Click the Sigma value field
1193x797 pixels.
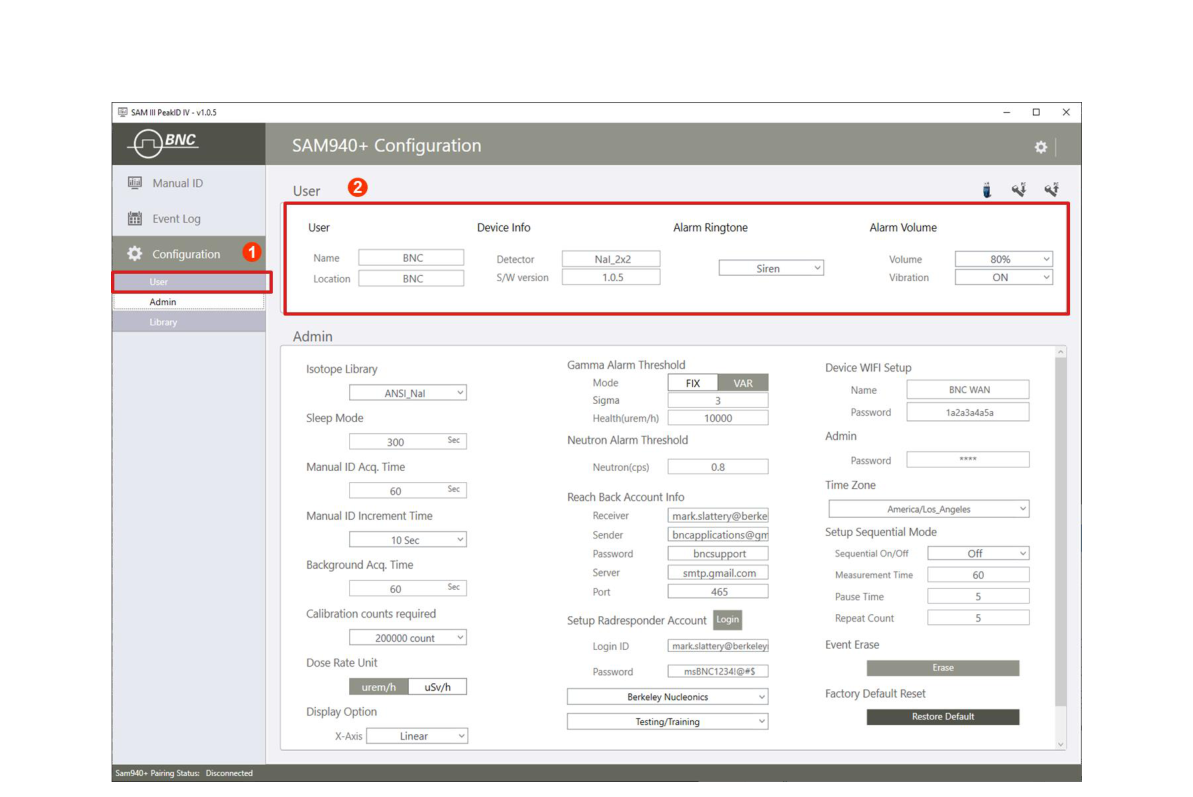pyautogui.click(x=717, y=400)
